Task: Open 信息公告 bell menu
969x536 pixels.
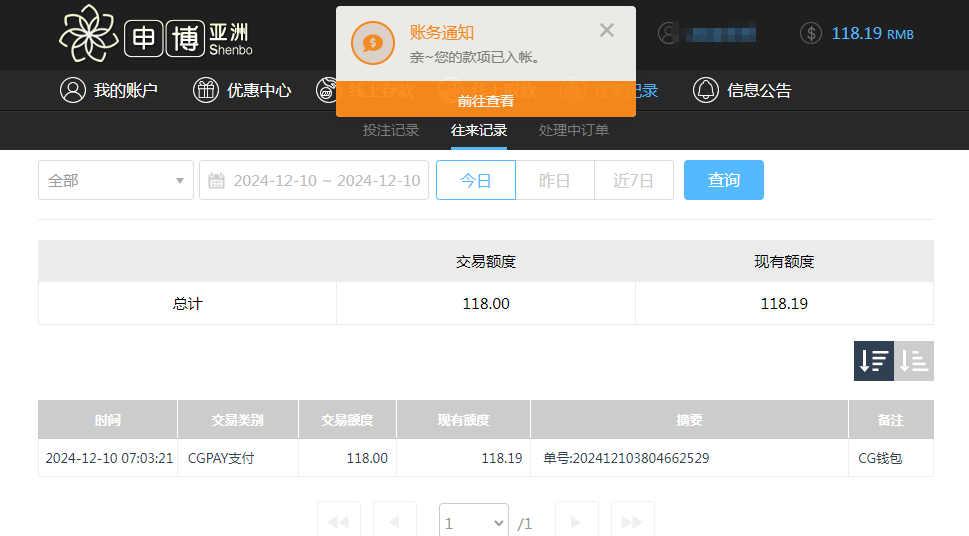Action: tap(742, 90)
